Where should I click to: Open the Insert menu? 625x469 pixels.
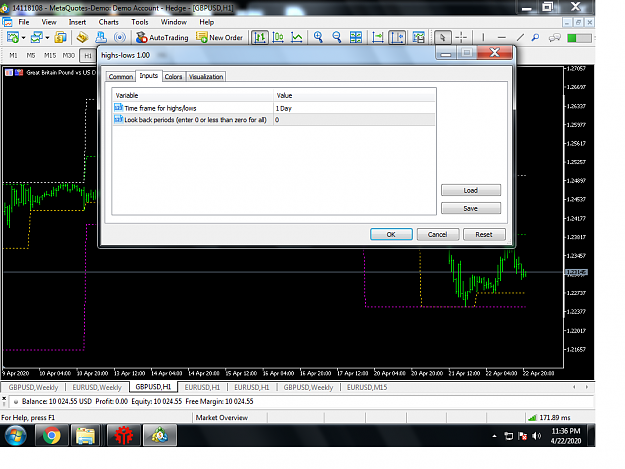(x=77, y=22)
